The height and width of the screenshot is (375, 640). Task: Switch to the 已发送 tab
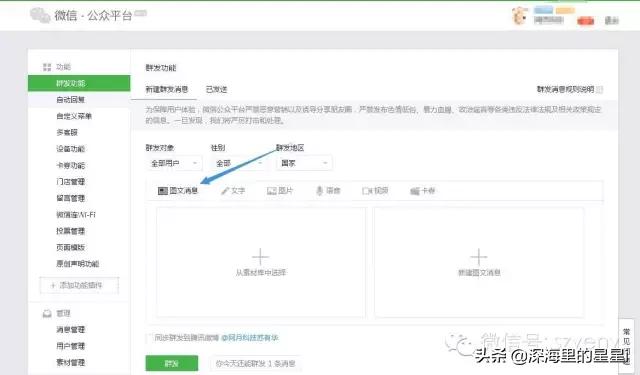(x=216, y=89)
